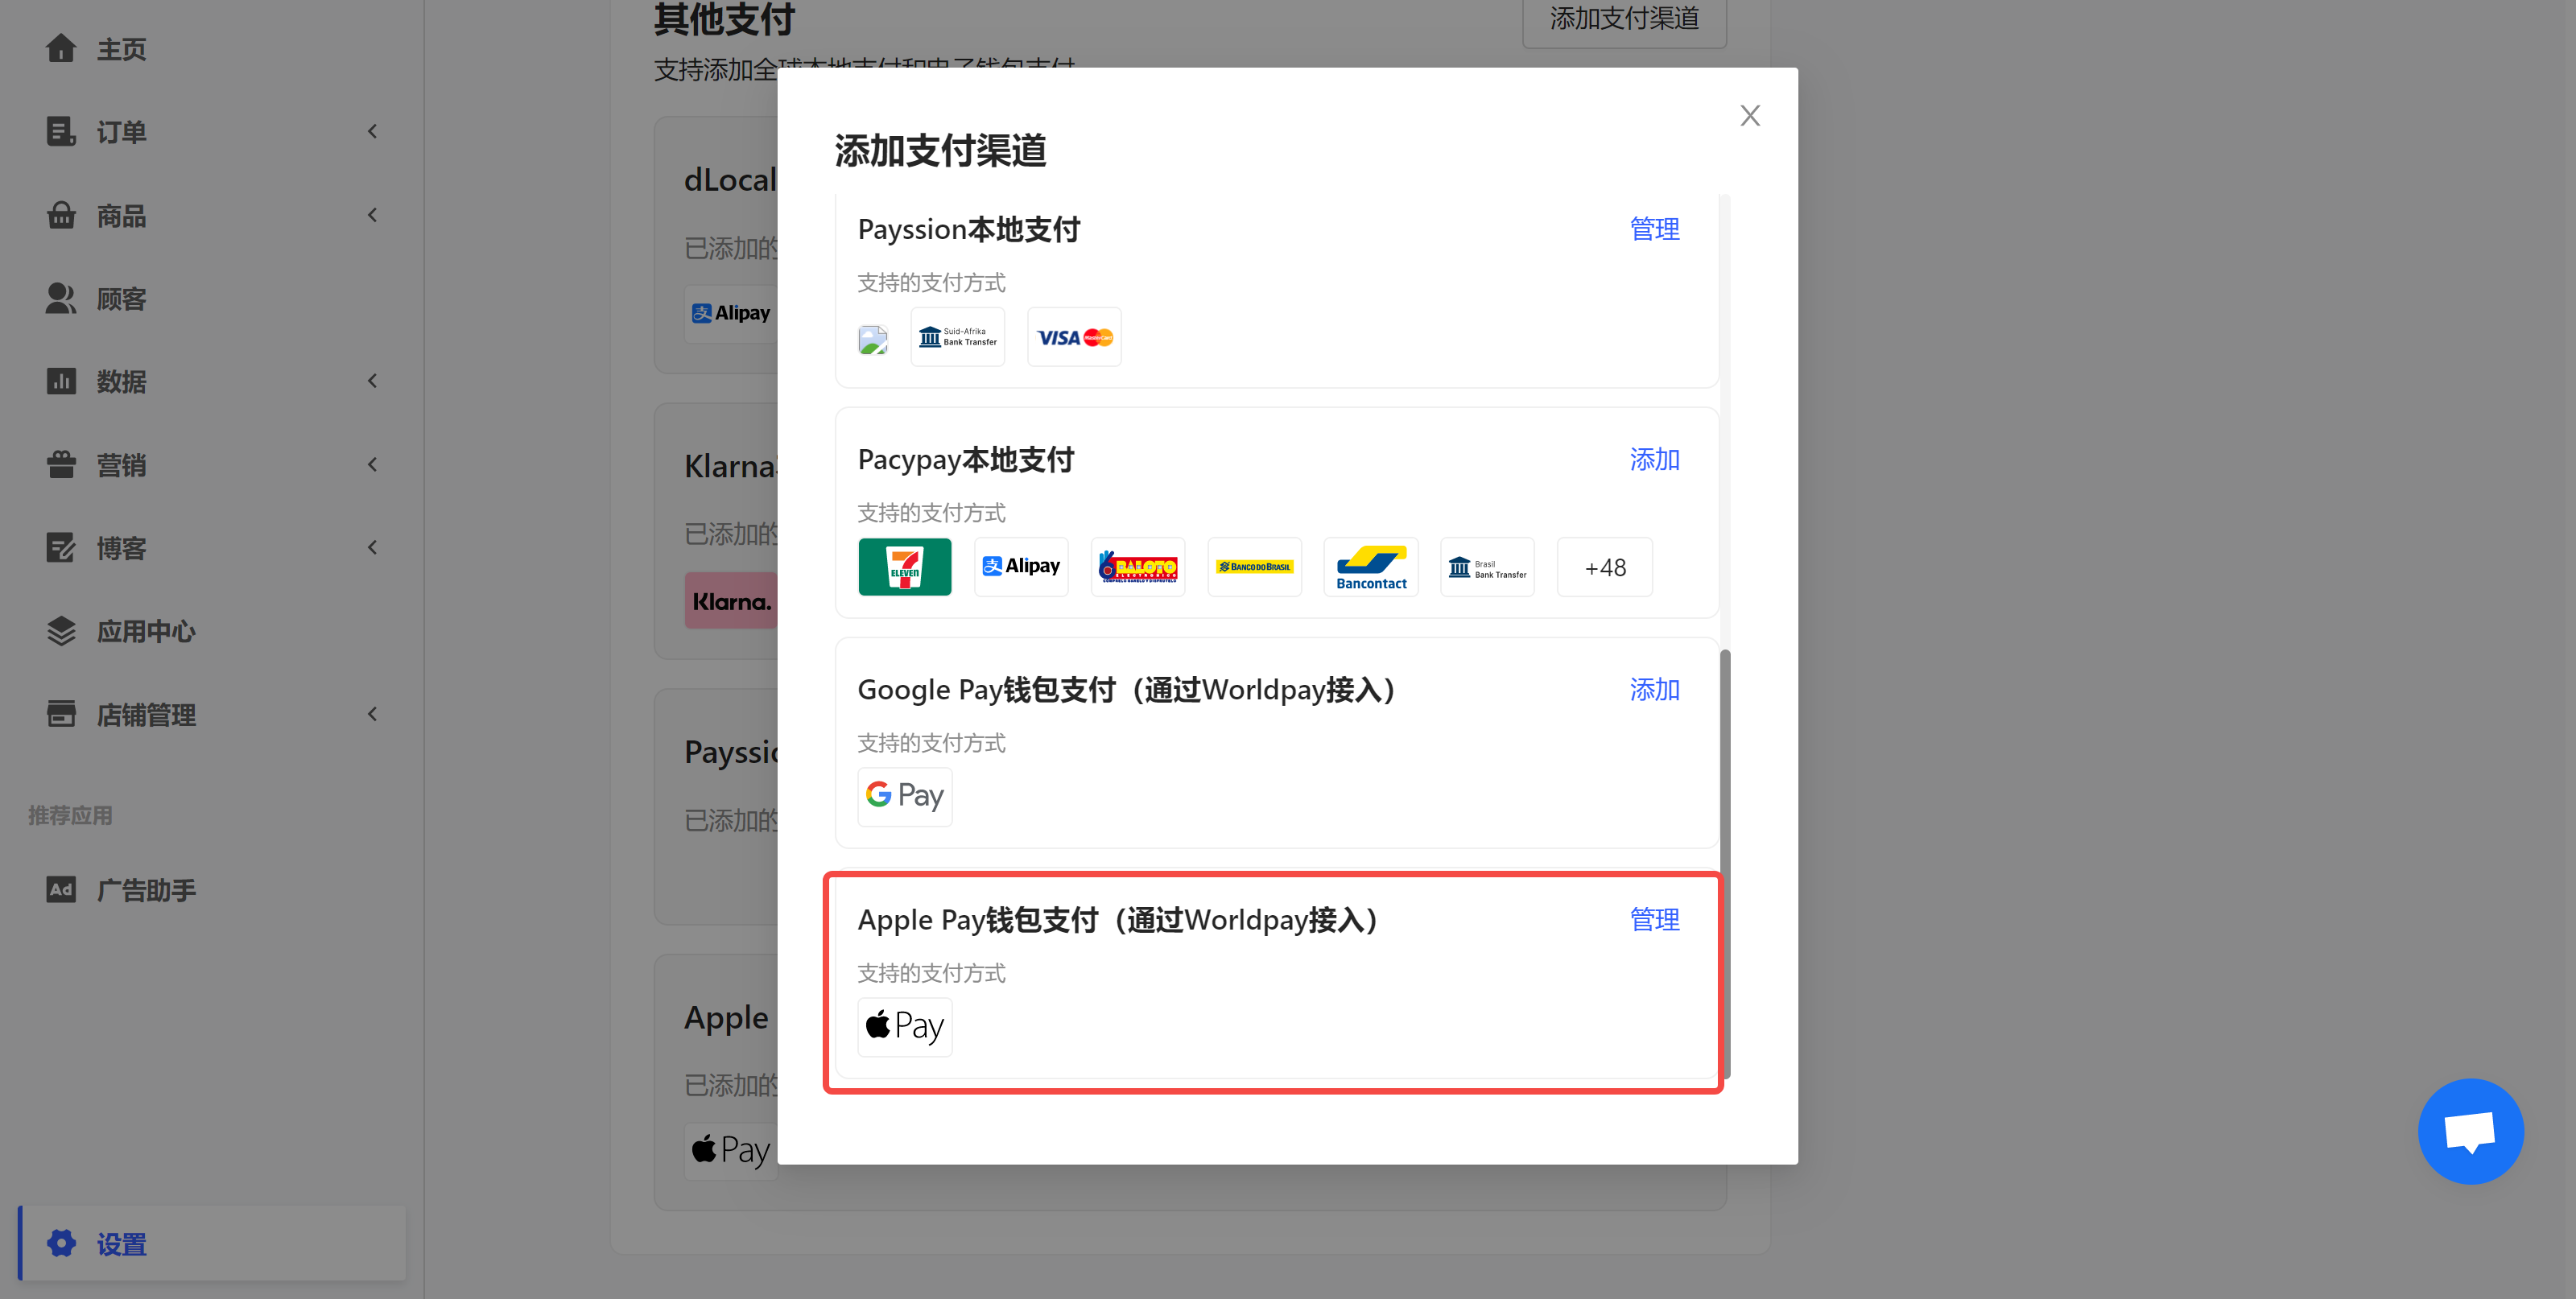Image resolution: width=2576 pixels, height=1299 pixels.
Task: Open 应用中心 in the sidebar
Action: (146, 632)
